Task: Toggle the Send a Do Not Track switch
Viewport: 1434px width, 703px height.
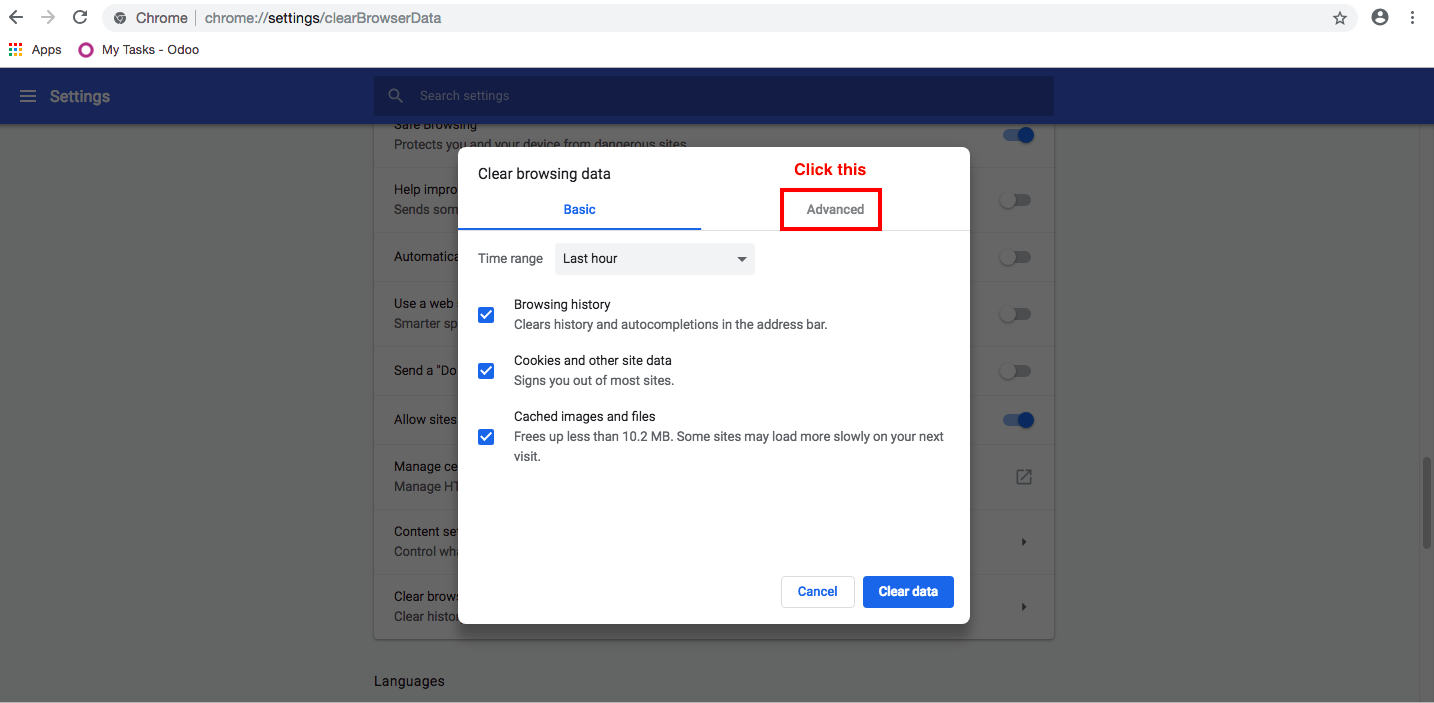Action: pyautogui.click(x=1015, y=371)
